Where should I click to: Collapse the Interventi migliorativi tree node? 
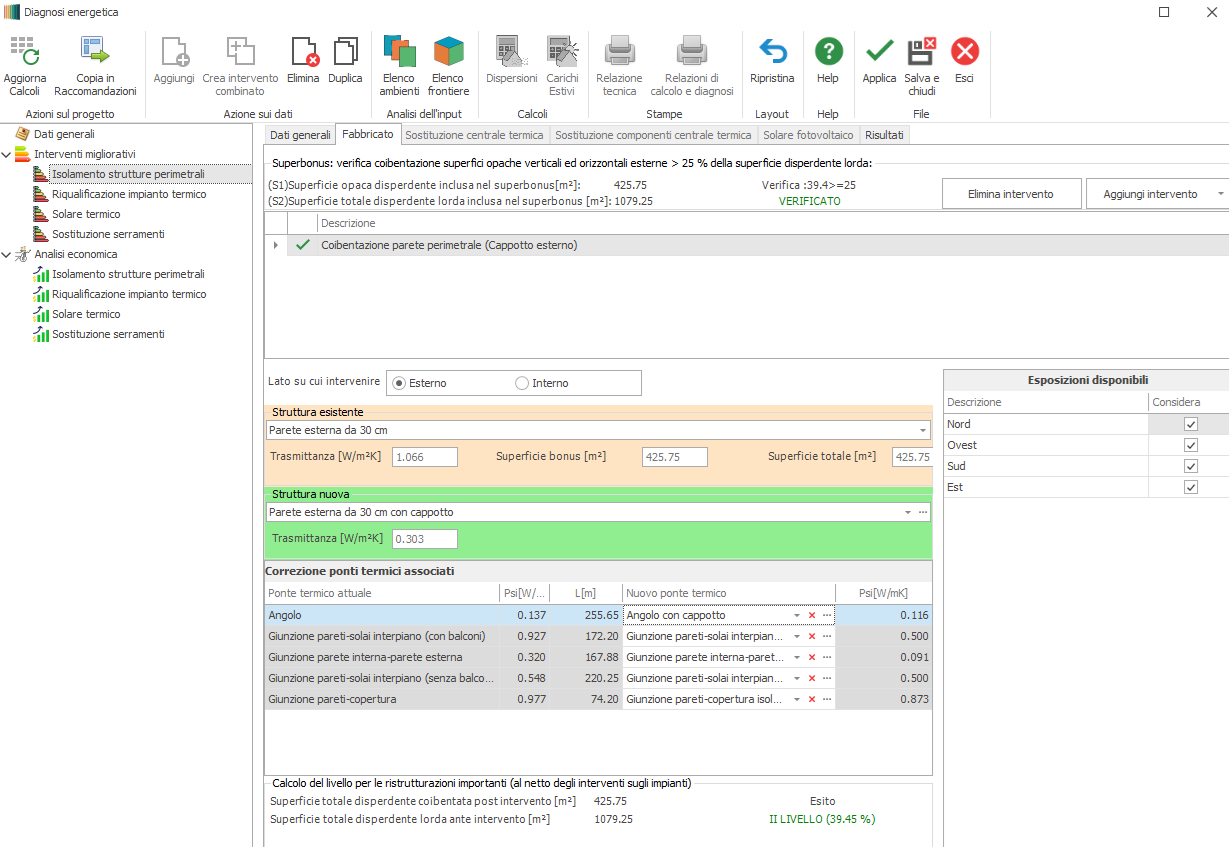click(8, 154)
